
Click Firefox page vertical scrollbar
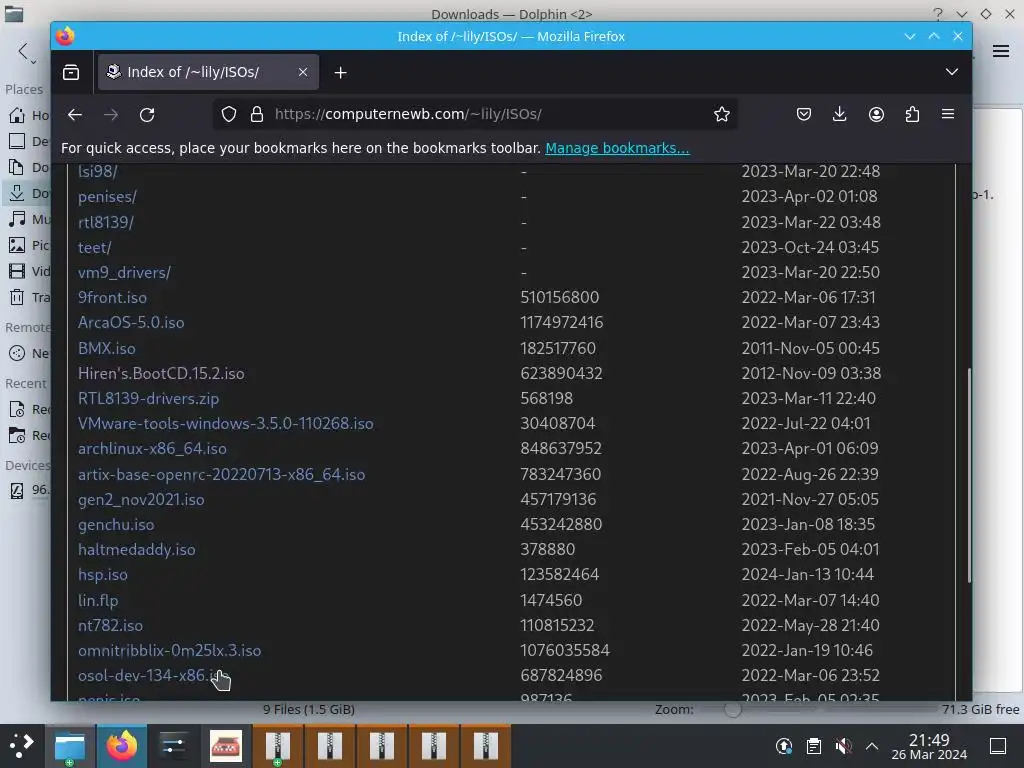[968, 475]
